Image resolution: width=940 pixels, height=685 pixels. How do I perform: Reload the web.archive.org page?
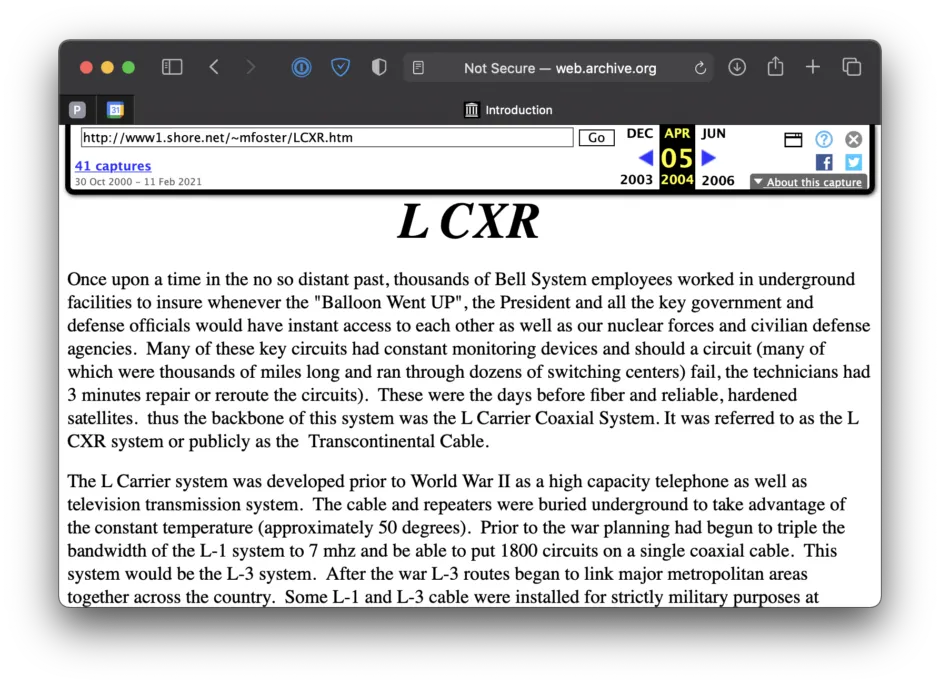[700, 68]
